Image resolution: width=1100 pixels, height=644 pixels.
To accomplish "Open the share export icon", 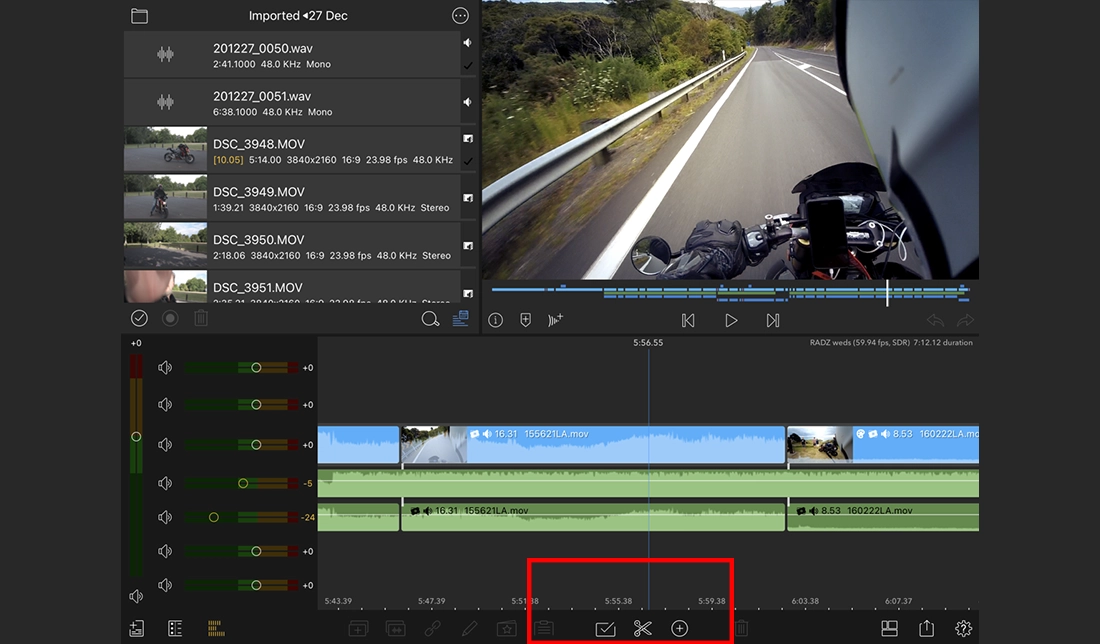I will 927,629.
